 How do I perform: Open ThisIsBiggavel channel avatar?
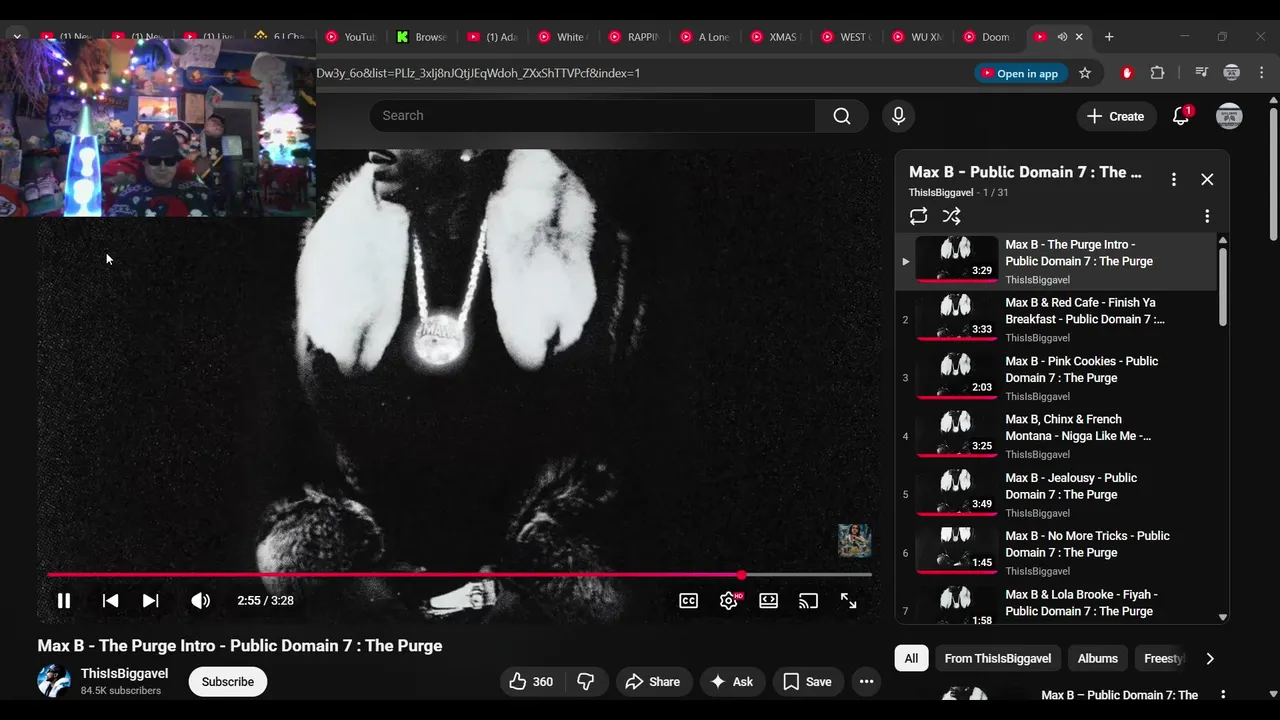(x=54, y=681)
